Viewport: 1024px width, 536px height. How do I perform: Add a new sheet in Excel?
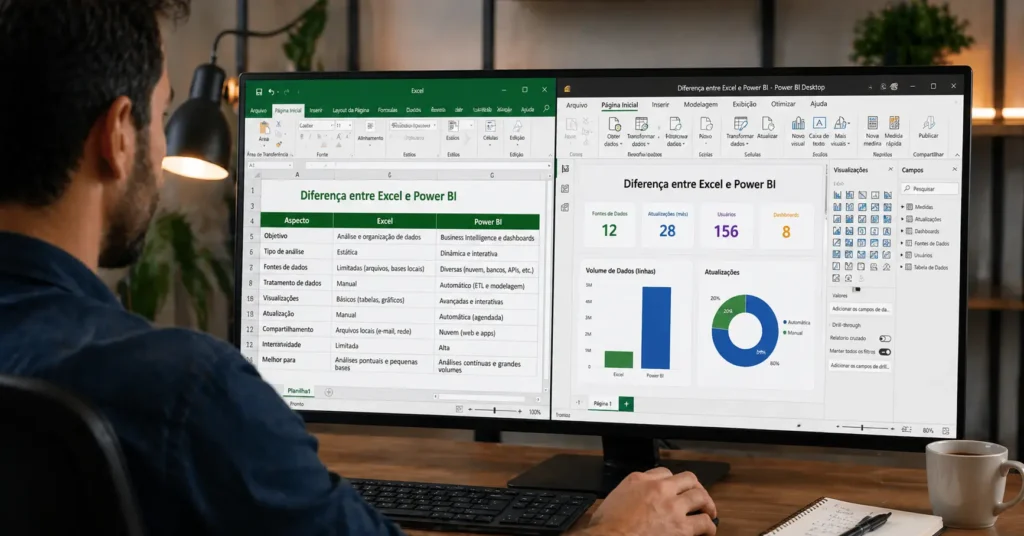(328, 392)
